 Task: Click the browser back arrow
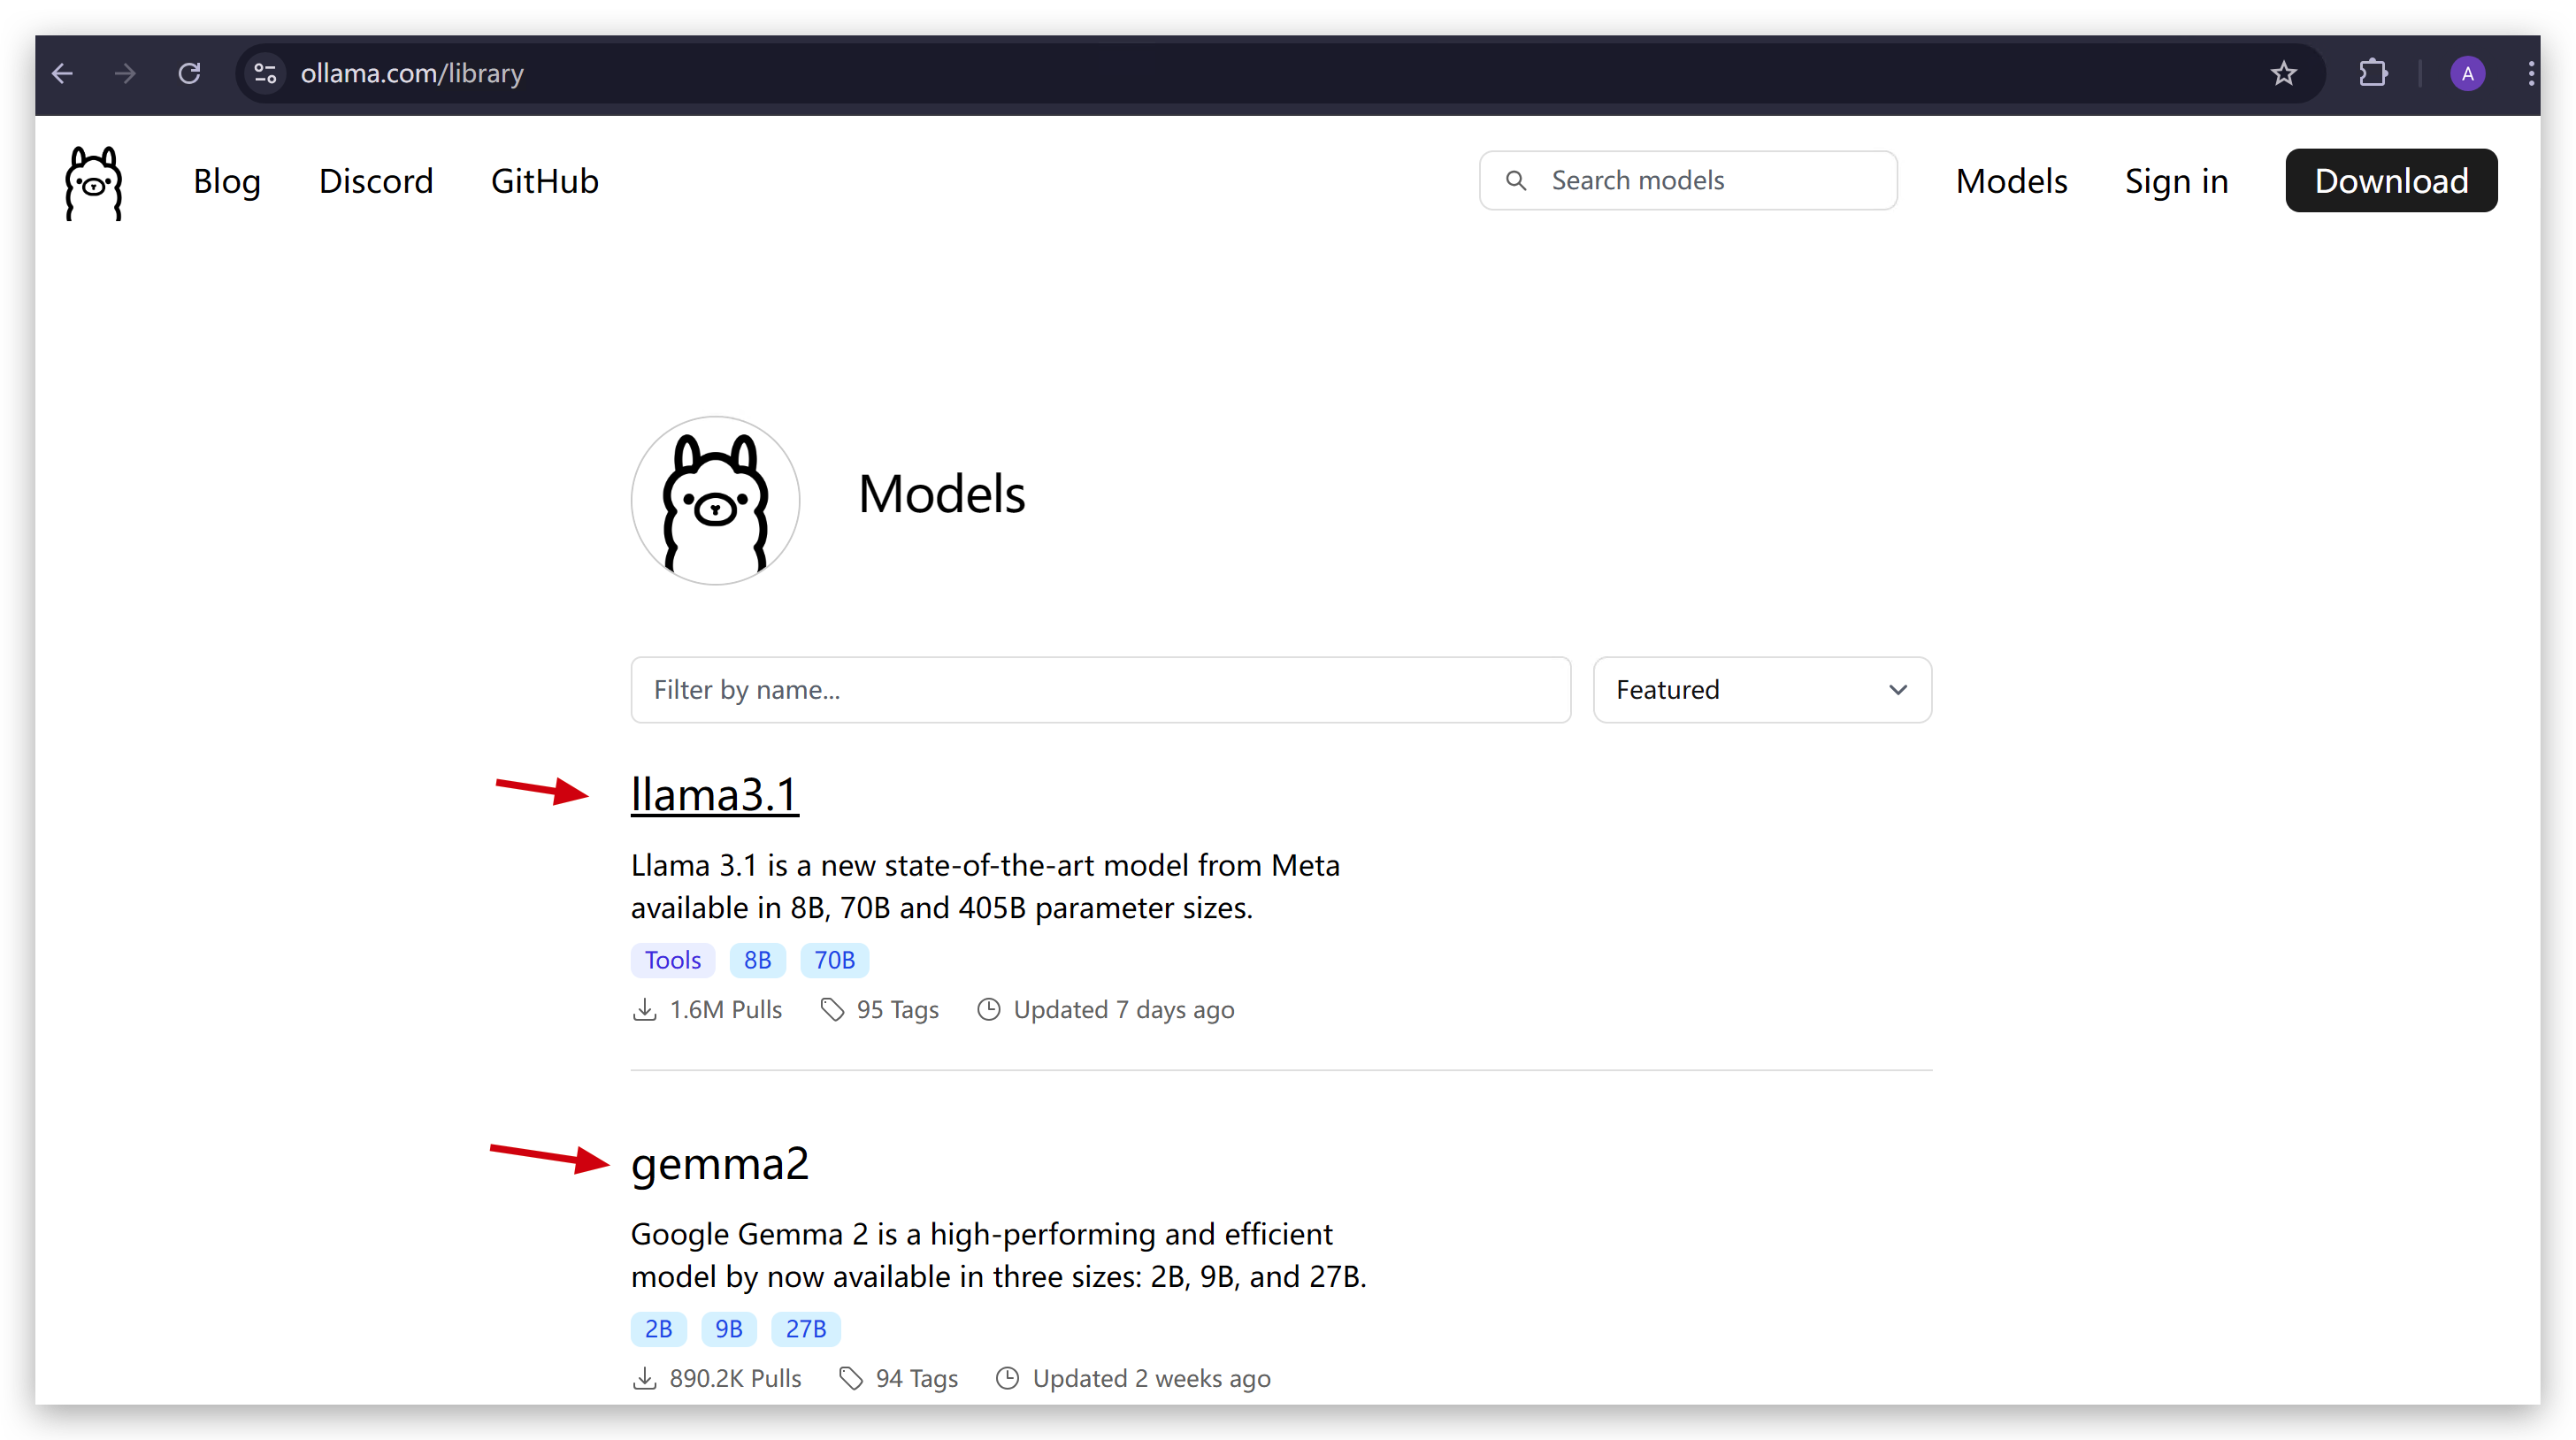(63, 73)
